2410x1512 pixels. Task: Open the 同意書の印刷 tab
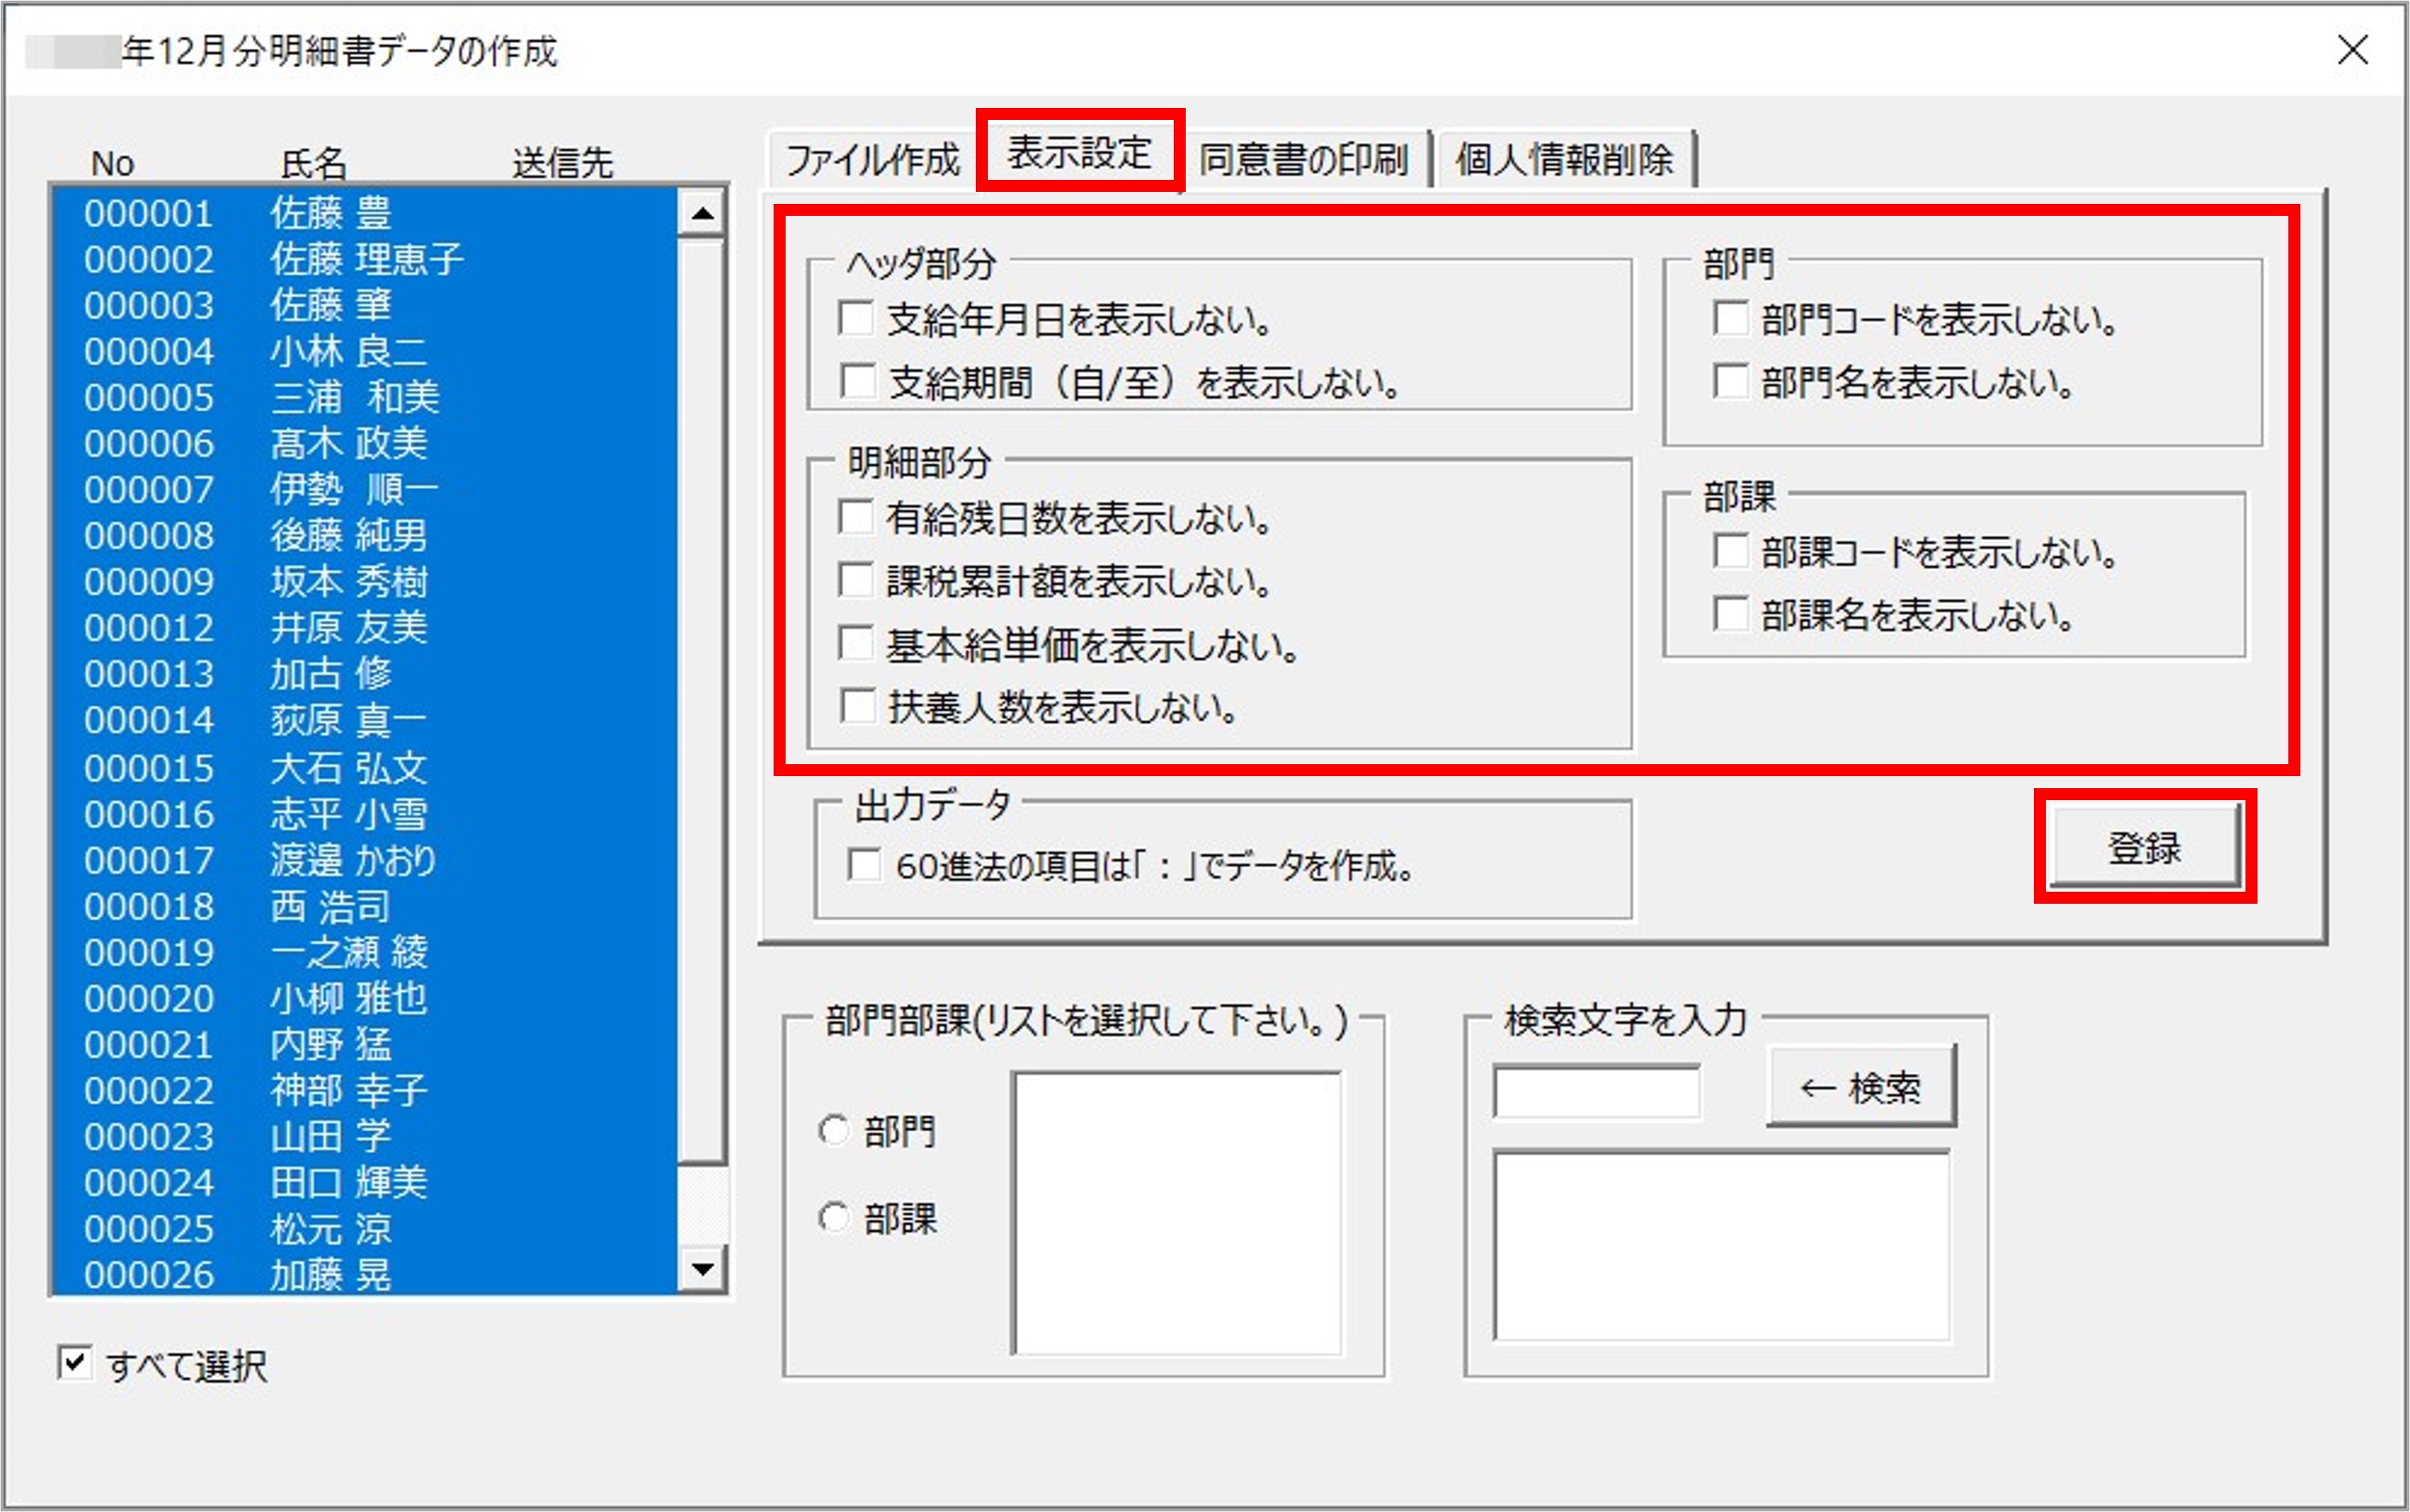point(1305,156)
